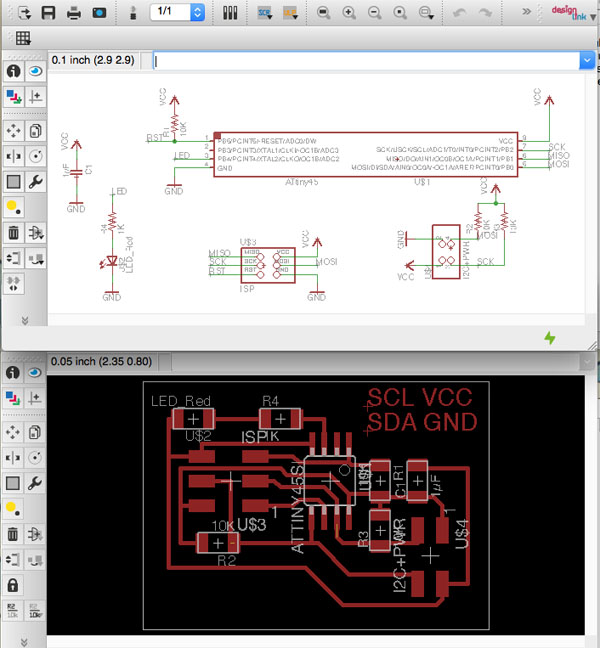Image resolution: width=600 pixels, height=648 pixels.
Task: Click the schematic command line input
Action: coord(367,61)
